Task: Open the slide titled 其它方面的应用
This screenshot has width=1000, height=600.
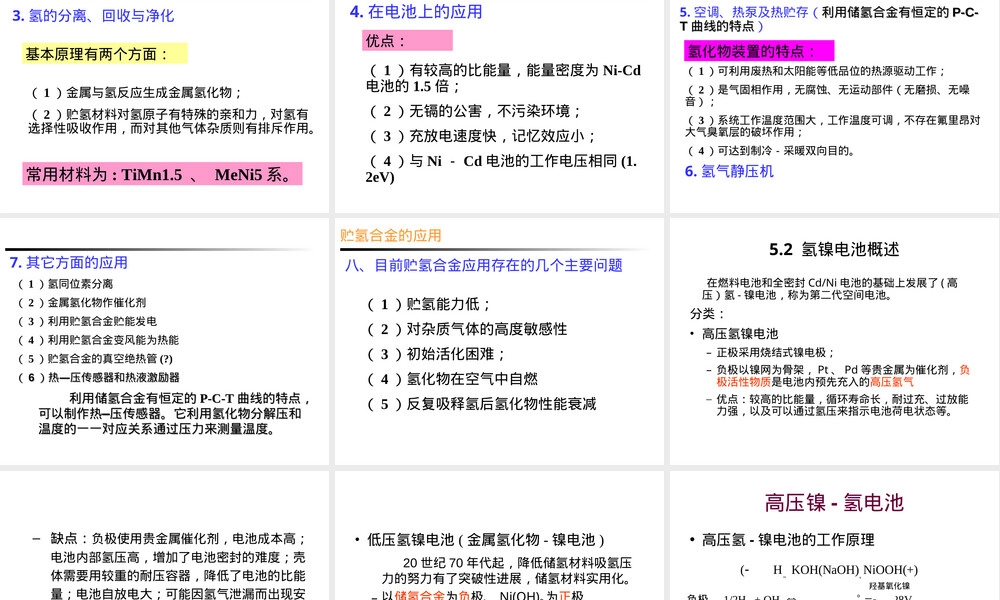Action: (x=165, y=342)
